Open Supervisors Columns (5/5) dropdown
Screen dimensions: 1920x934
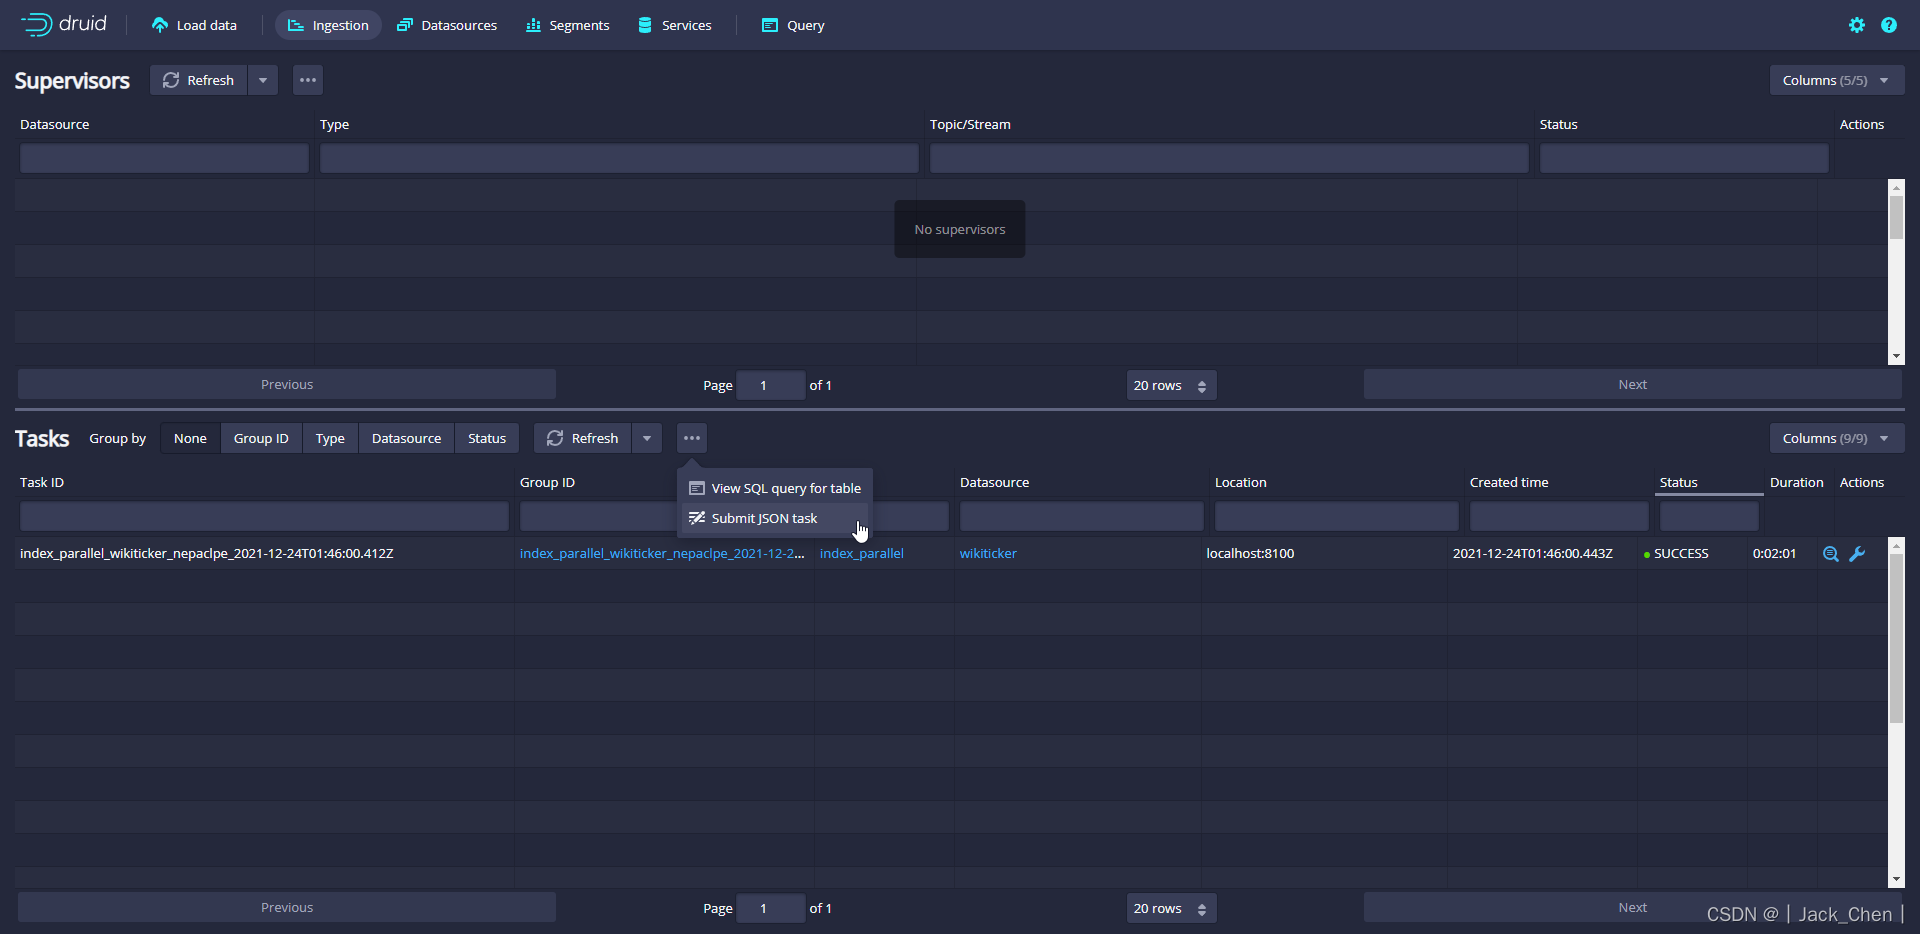point(1836,80)
